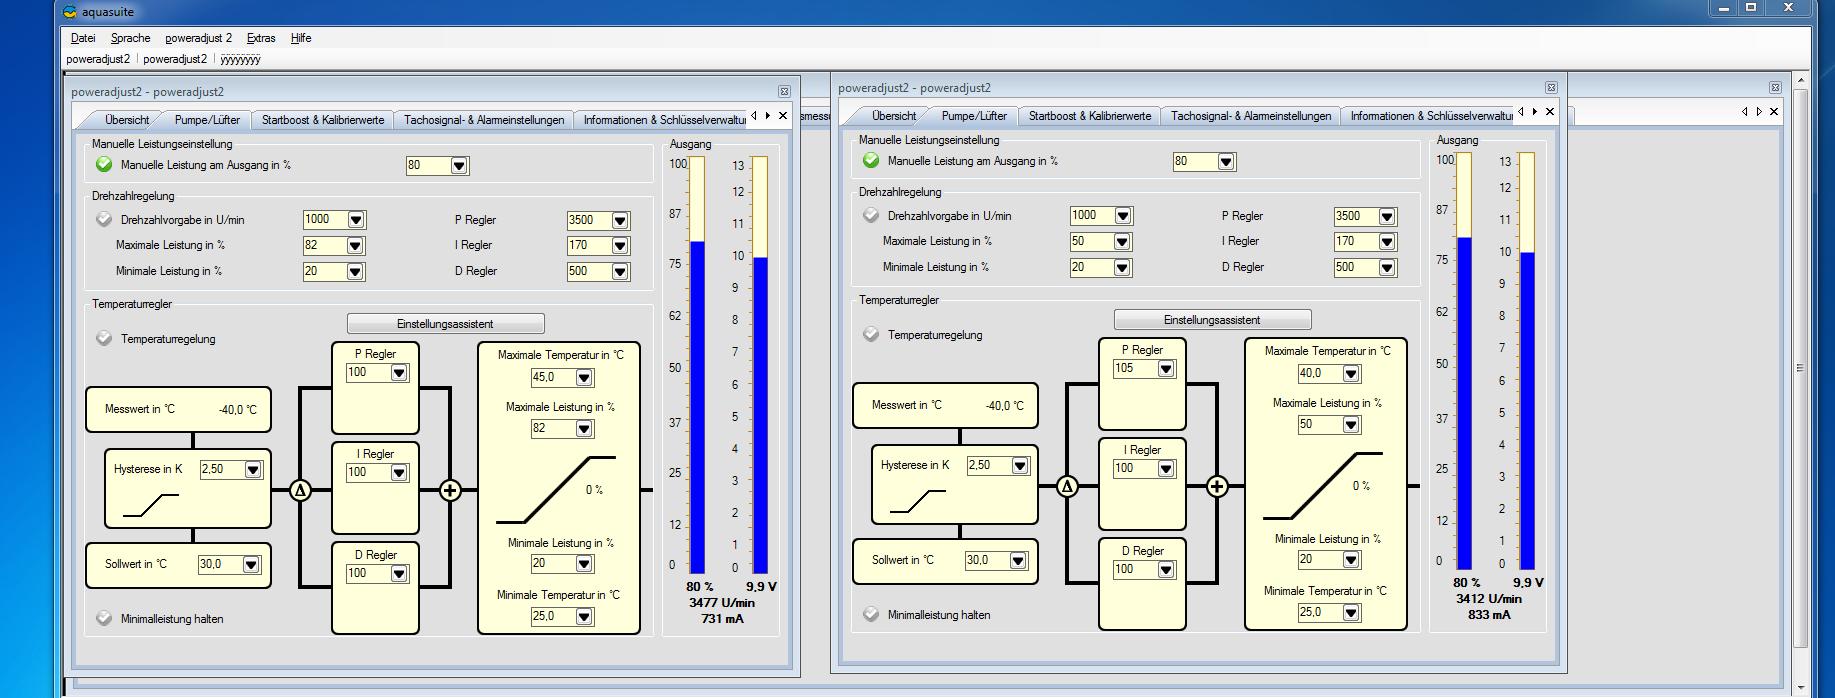Image resolution: width=1835 pixels, height=698 pixels.
Task: Expand Maximale Temperatur dropdown in right panel
Action: pyautogui.click(x=1351, y=374)
